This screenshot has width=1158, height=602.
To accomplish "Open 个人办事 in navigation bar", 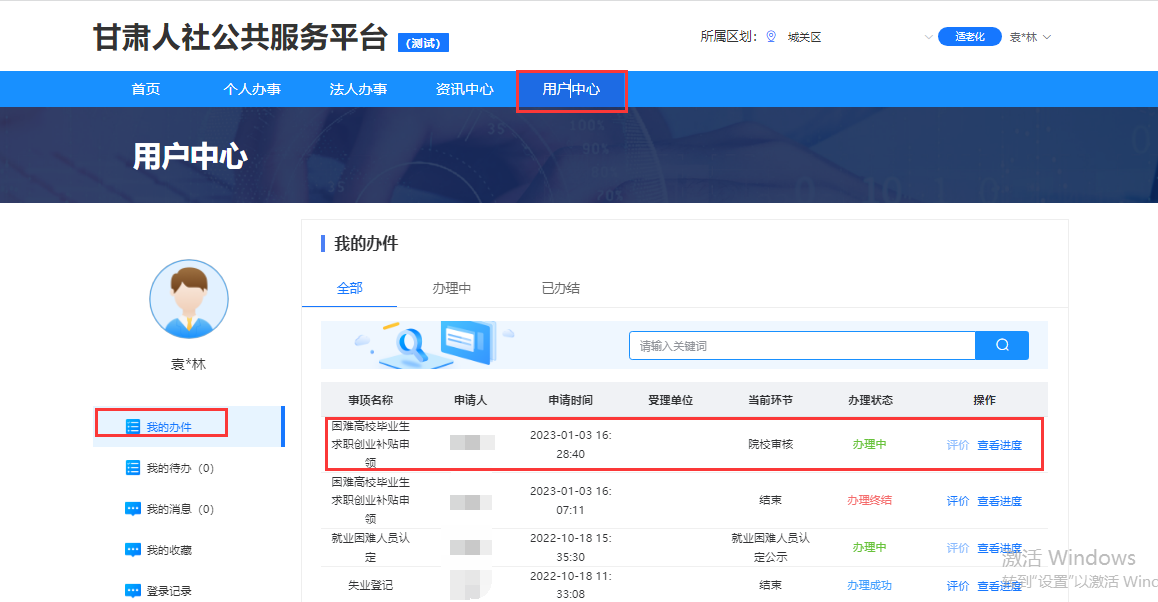I will (x=252, y=89).
